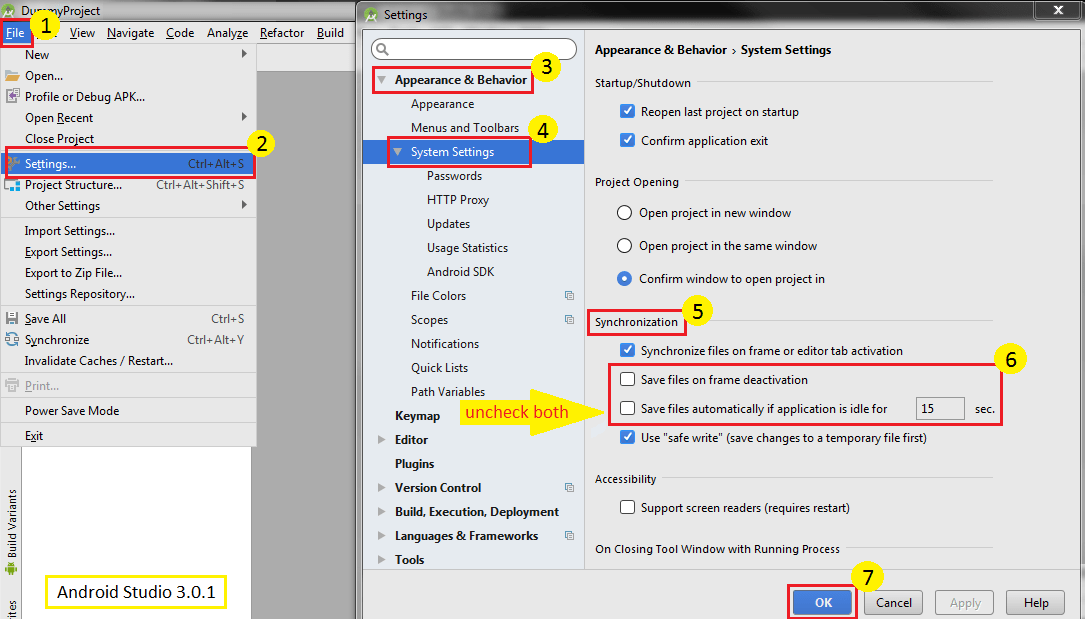The width and height of the screenshot is (1085, 619).
Task: Select Notifications in settings tree
Action: tap(445, 344)
